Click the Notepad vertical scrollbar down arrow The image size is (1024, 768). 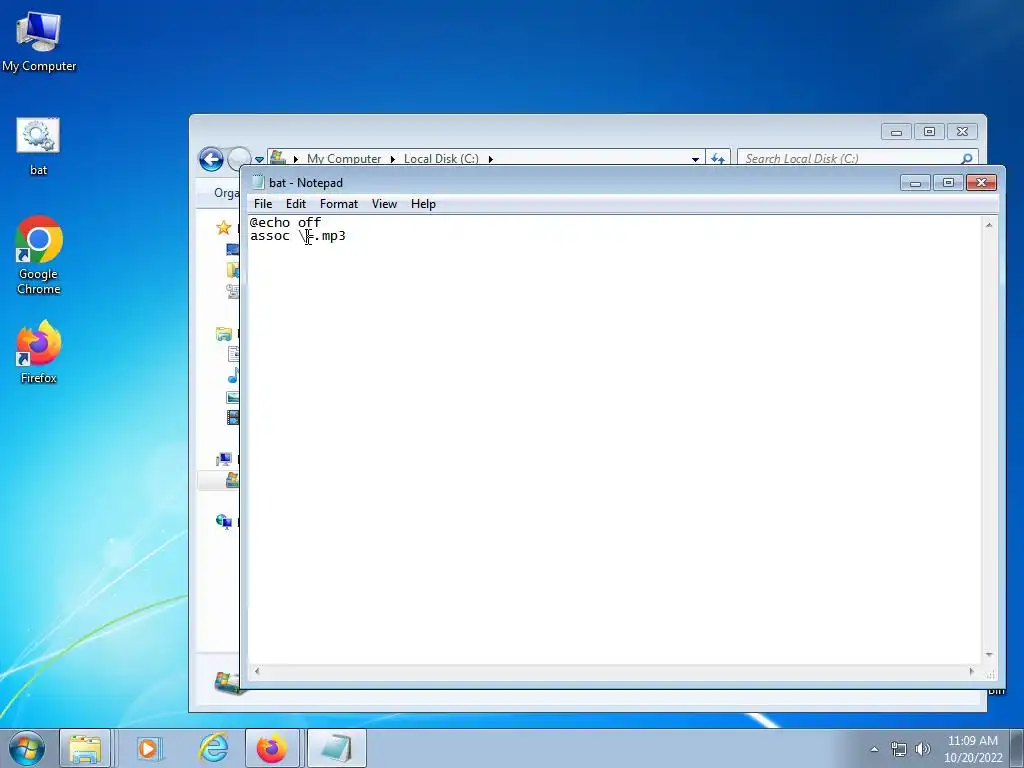click(x=988, y=654)
